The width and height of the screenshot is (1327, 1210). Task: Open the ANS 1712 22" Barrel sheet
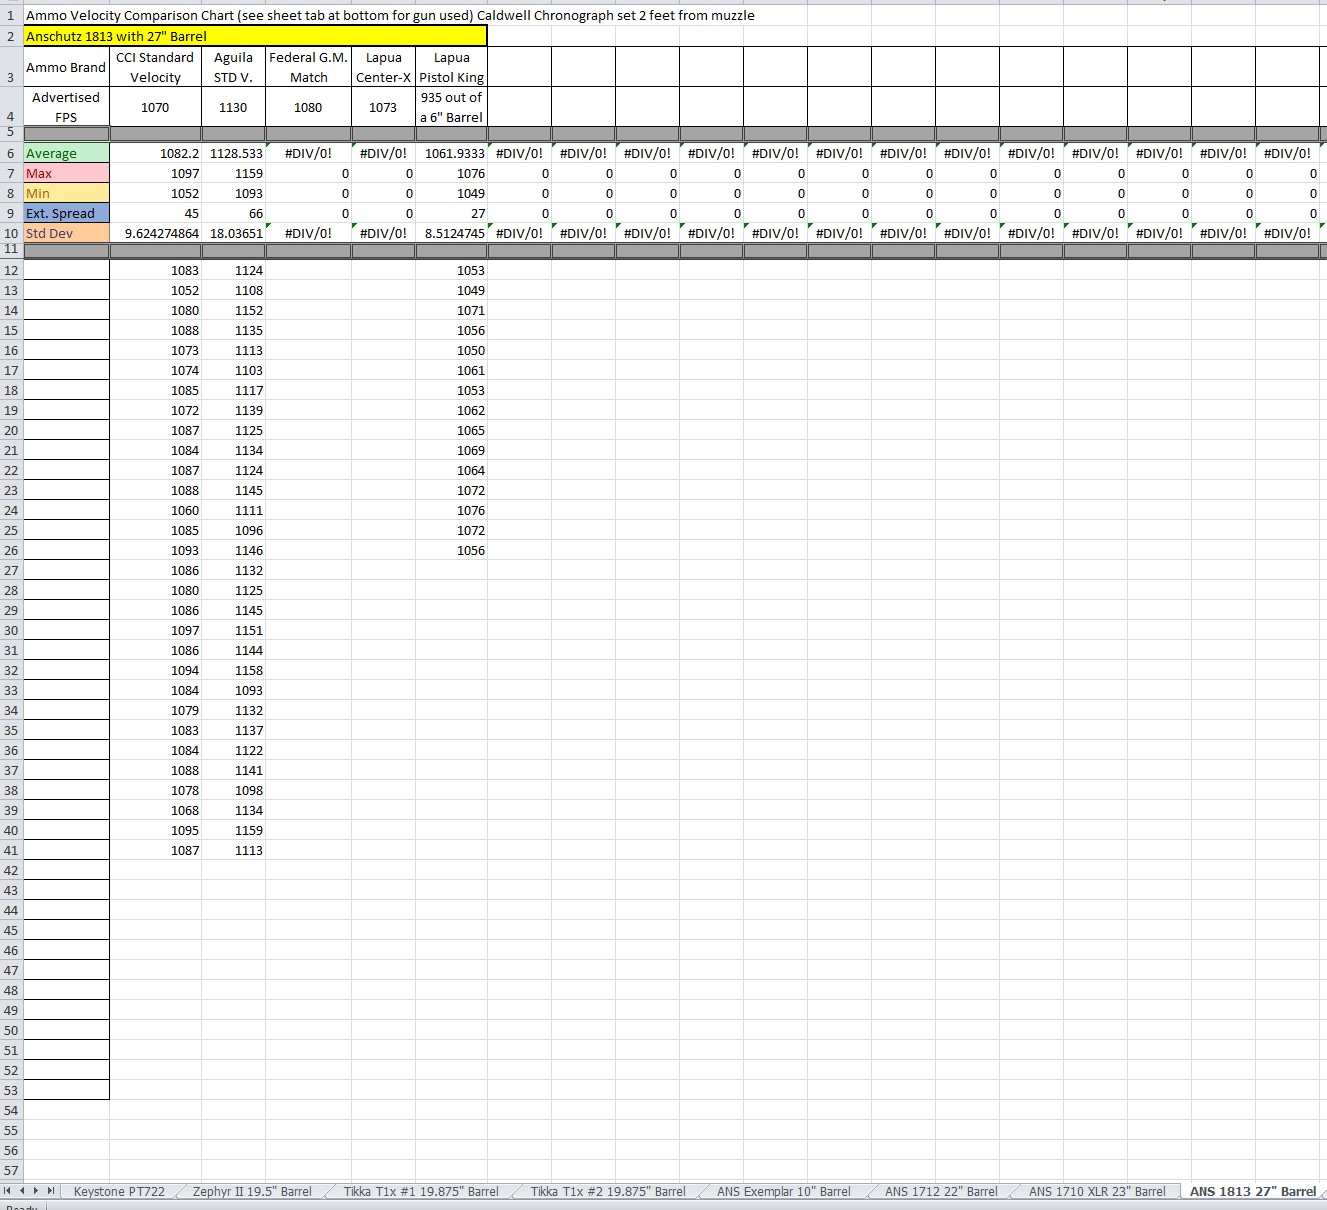coord(941,1191)
